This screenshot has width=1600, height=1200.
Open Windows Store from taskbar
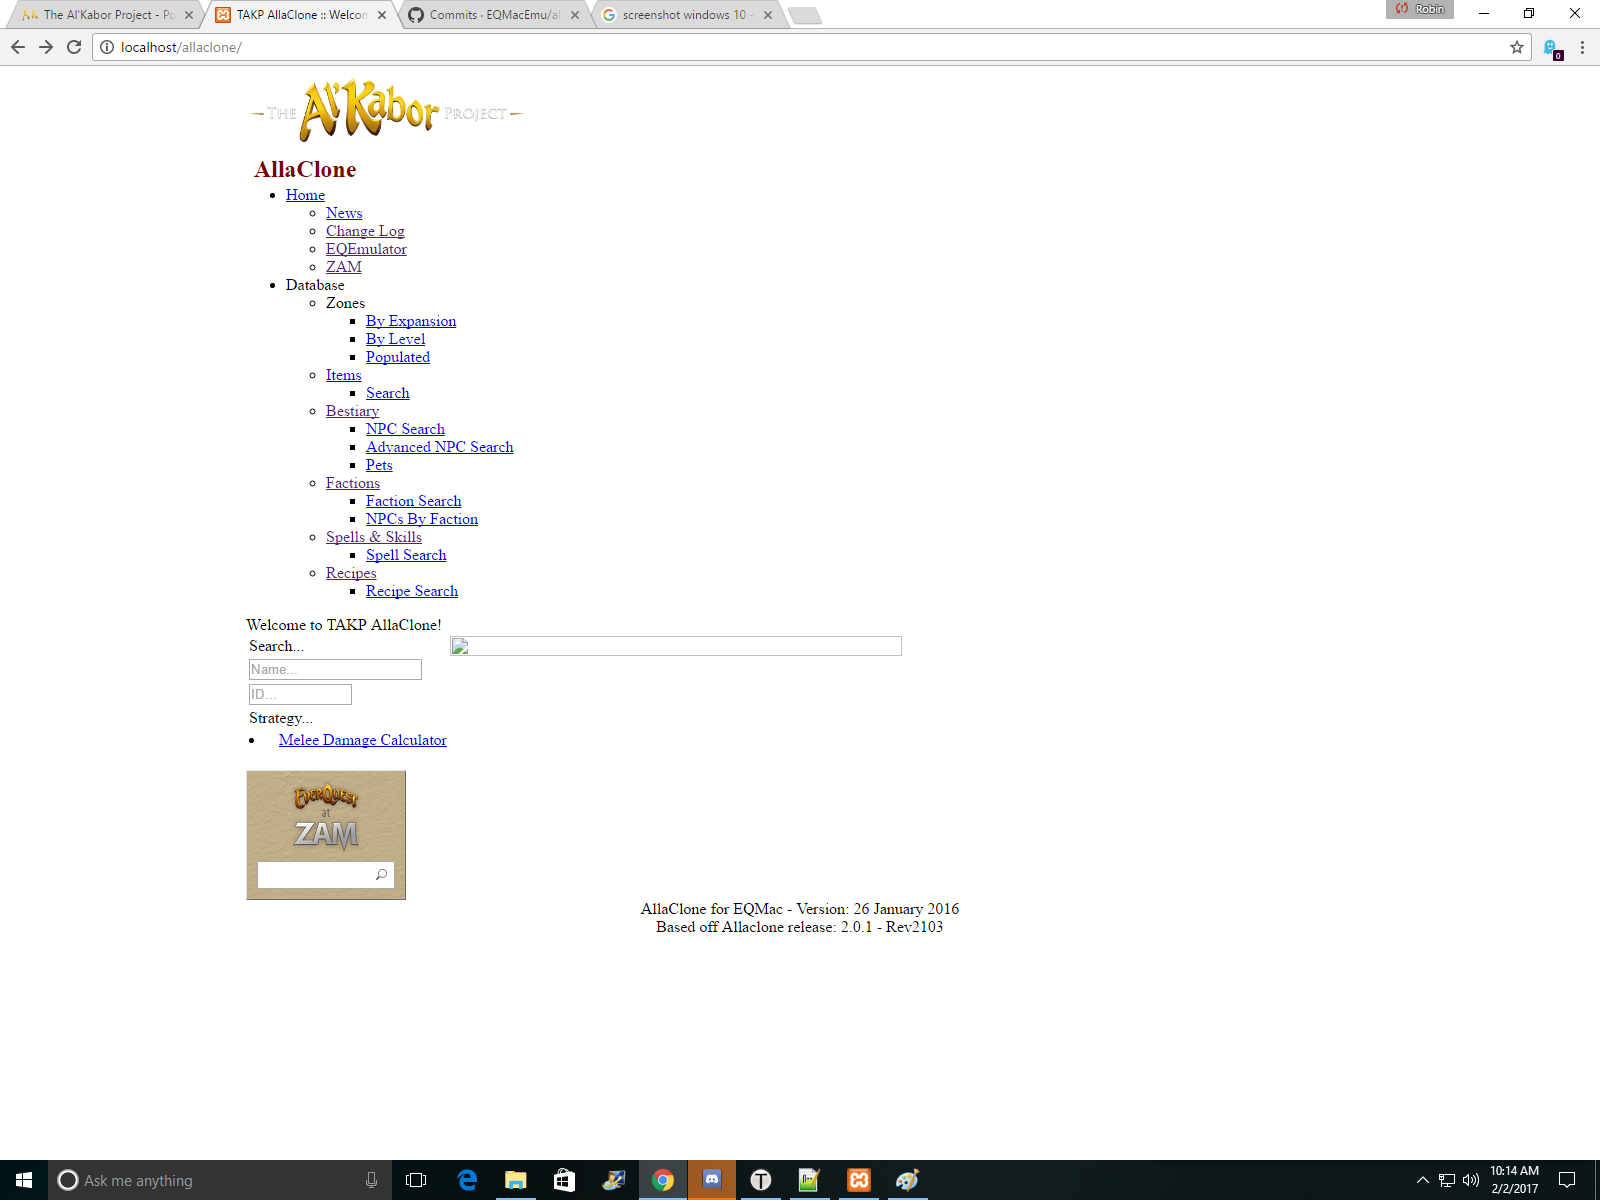(x=564, y=1180)
